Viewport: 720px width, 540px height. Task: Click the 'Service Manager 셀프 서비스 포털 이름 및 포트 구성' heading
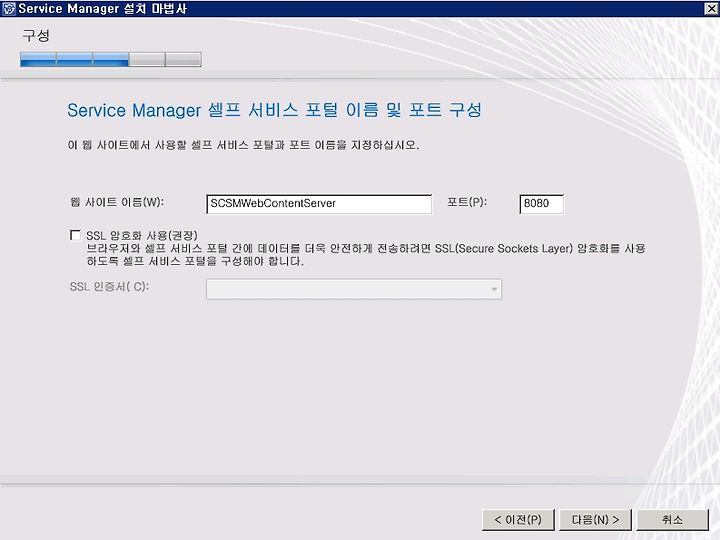point(274,110)
